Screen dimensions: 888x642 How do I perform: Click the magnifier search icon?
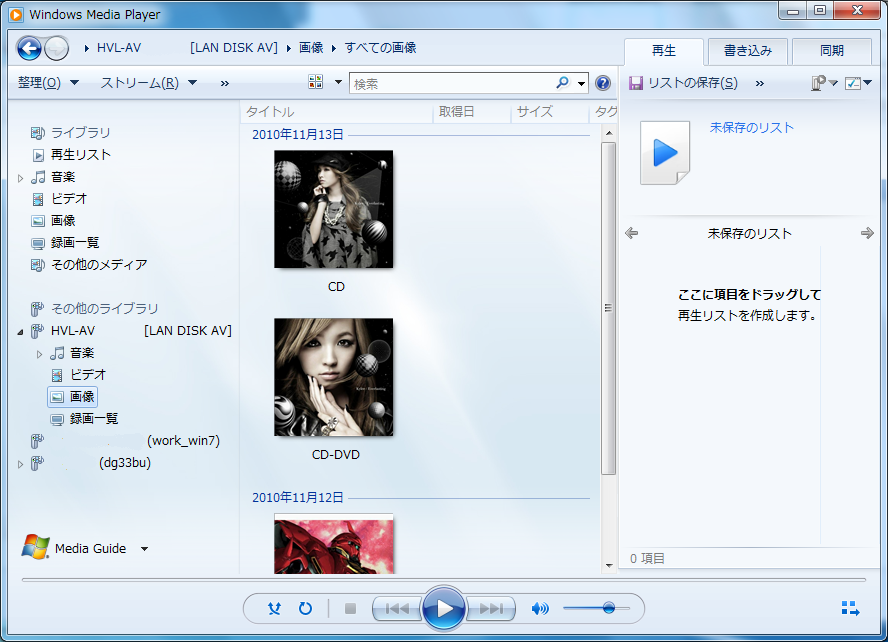(x=562, y=83)
